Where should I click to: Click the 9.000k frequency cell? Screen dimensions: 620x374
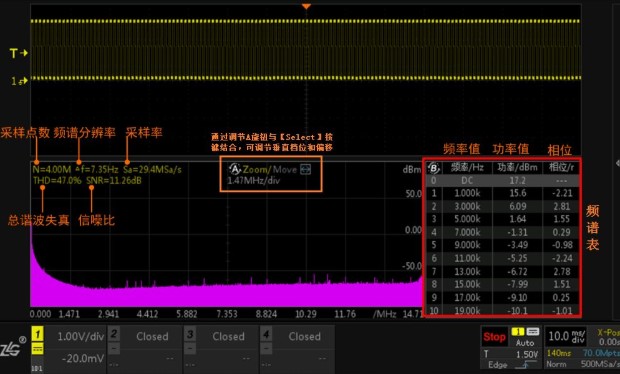pyautogui.click(x=467, y=245)
